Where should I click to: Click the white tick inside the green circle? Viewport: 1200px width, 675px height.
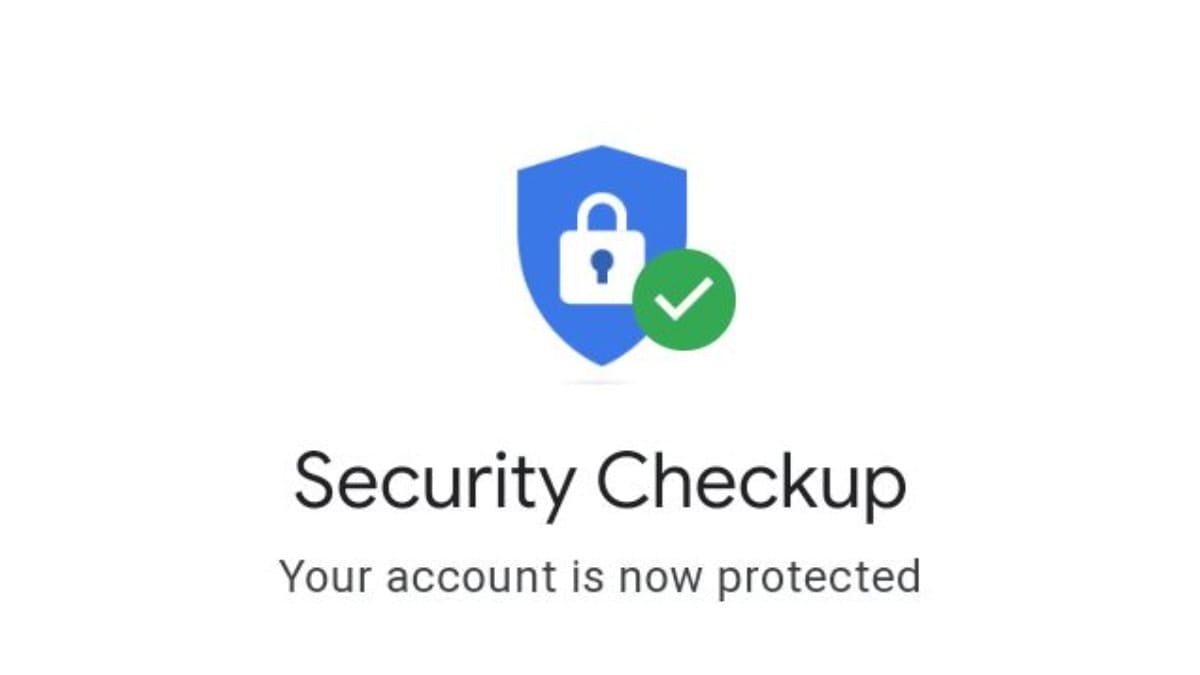(x=684, y=299)
